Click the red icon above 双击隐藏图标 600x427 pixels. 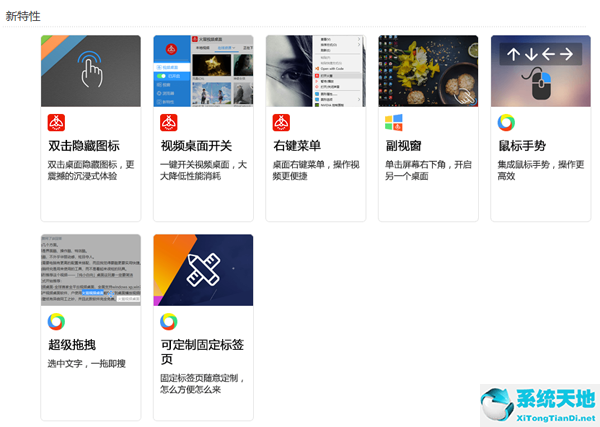(x=57, y=122)
